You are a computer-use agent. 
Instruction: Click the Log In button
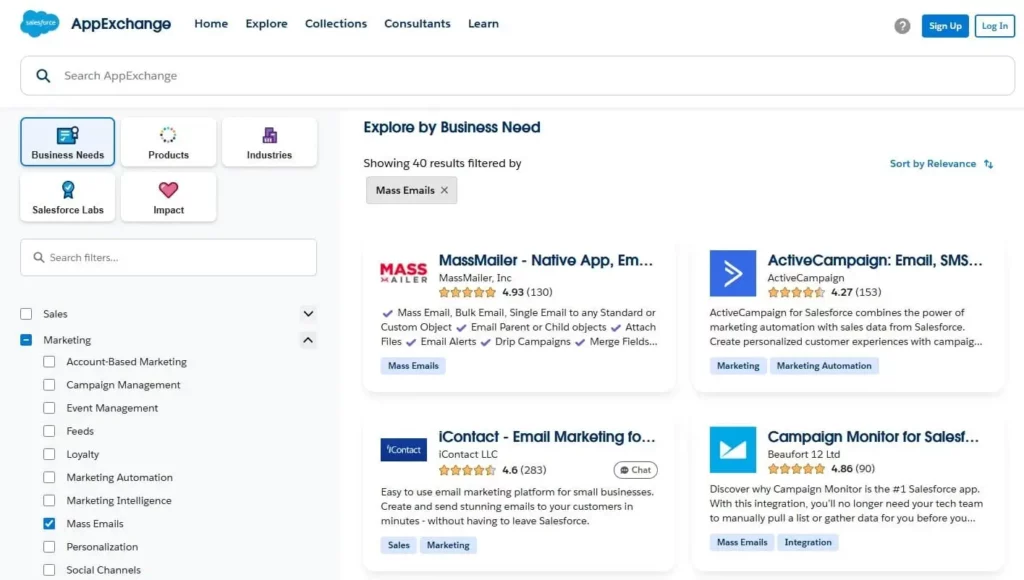pos(995,26)
